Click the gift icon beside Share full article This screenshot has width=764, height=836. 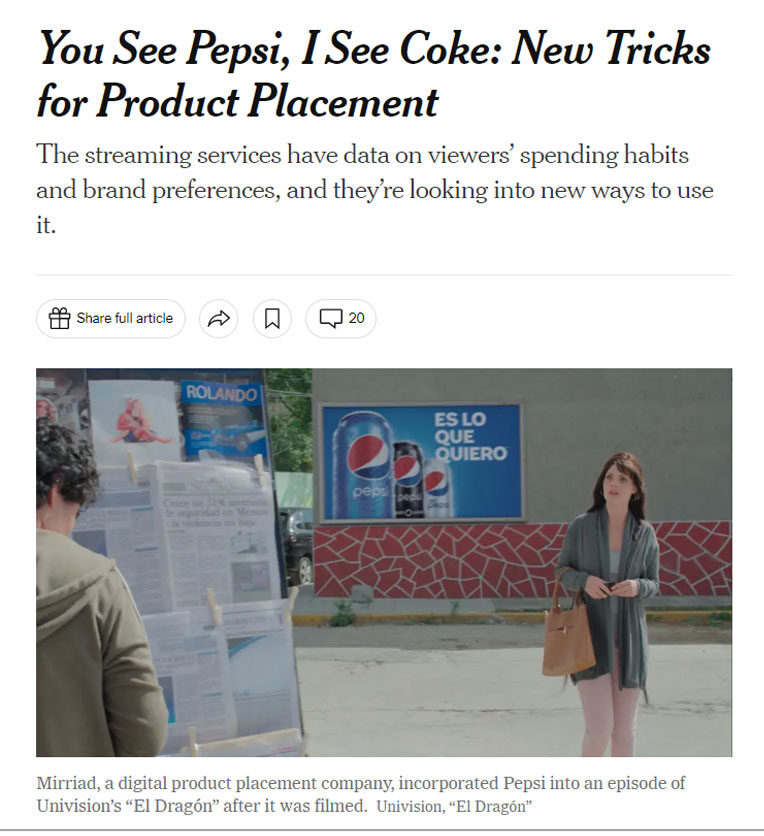coord(59,318)
